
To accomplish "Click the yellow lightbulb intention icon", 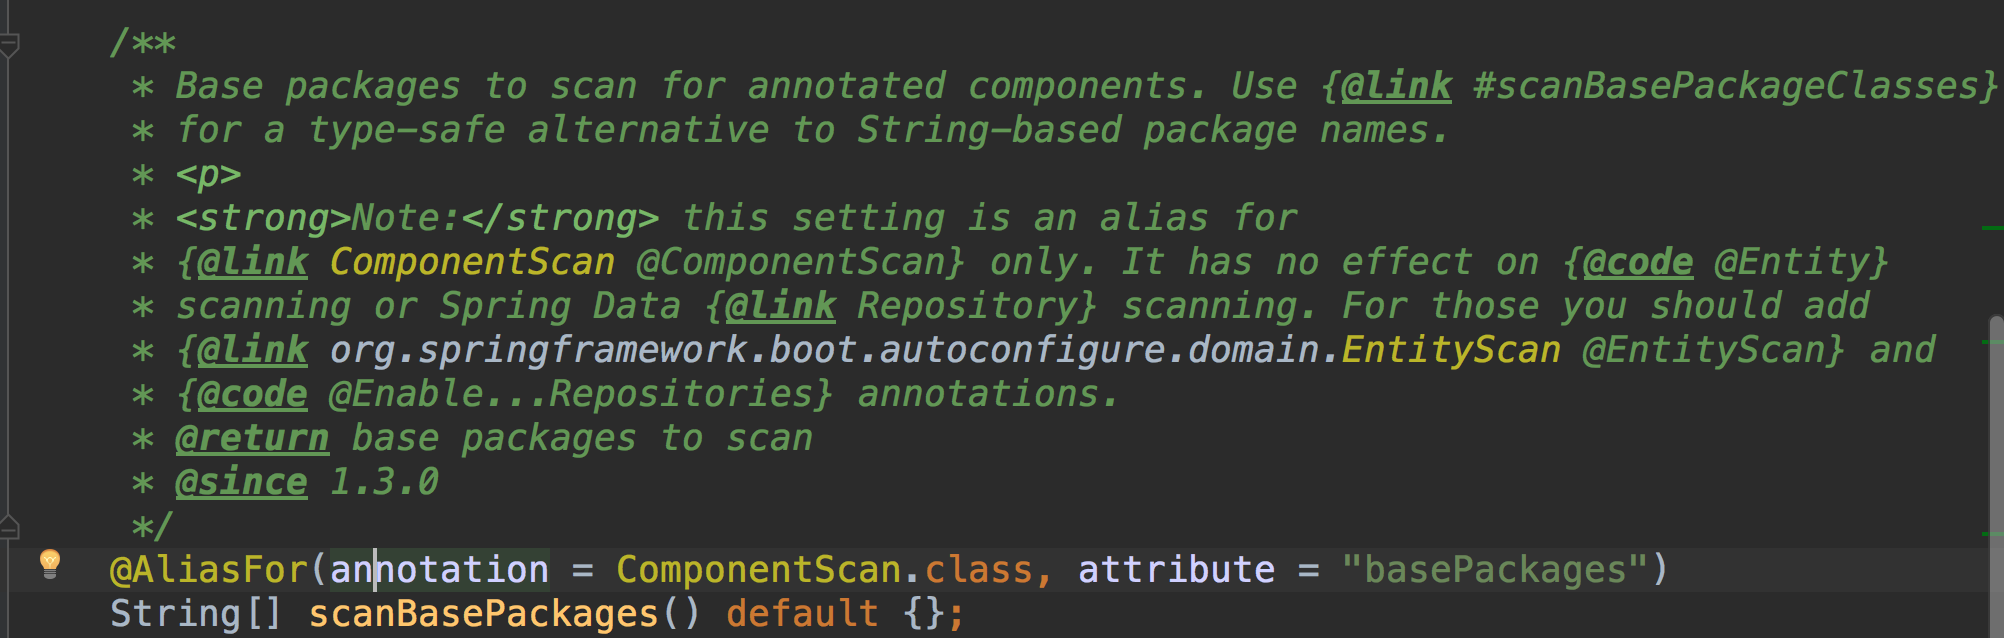I will pyautogui.click(x=49, y=564).
